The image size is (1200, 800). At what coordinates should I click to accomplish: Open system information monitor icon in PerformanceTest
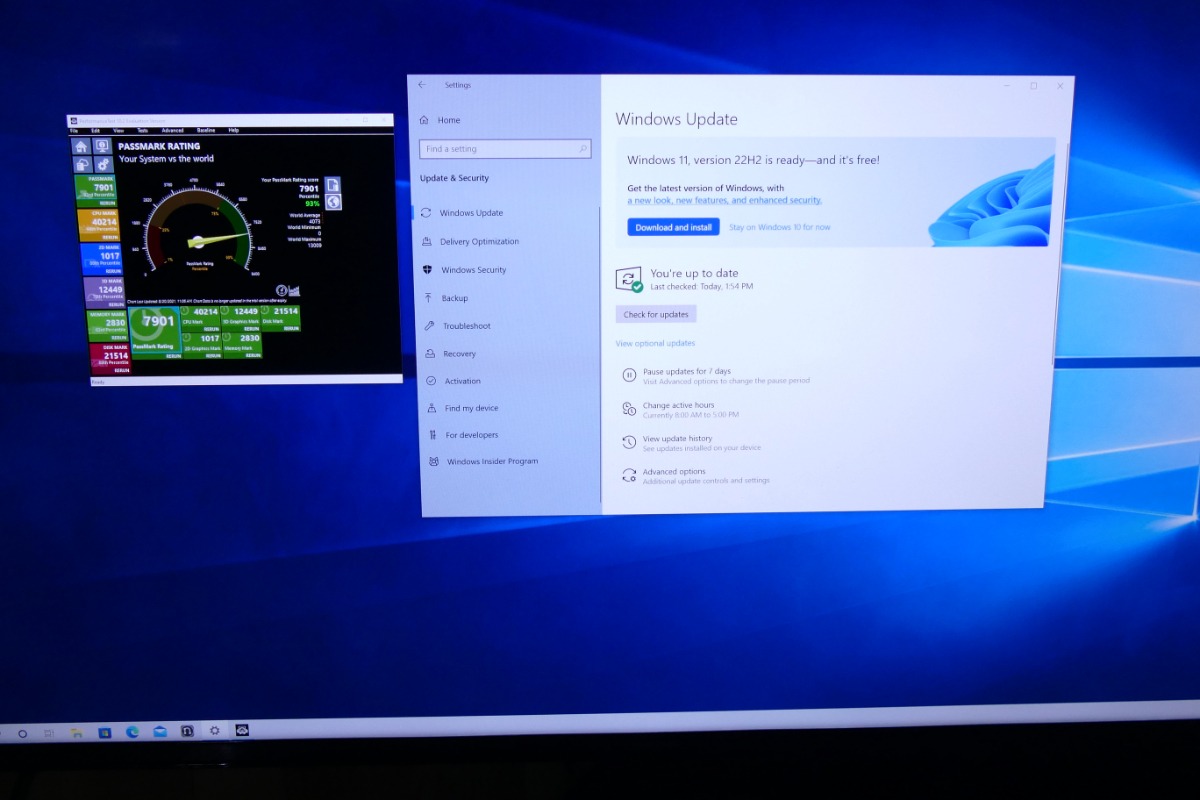(103, 146)
